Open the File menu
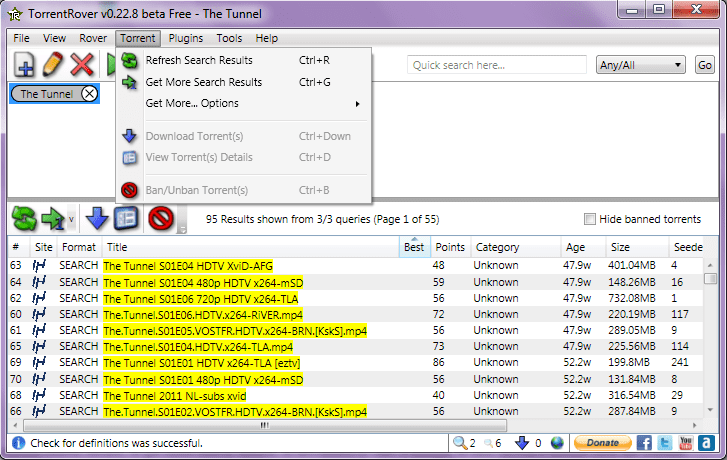This screenshot has width=727, height=460. [21, 38]
